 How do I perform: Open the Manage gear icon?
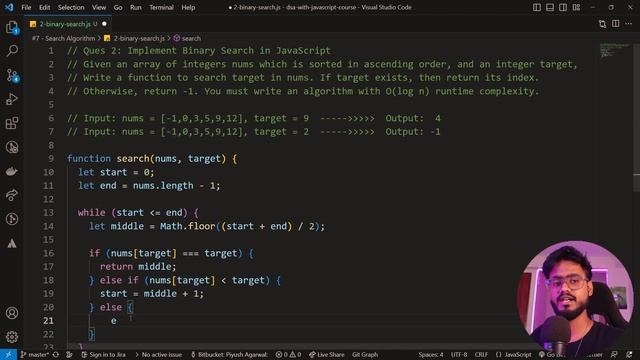(12, 337)
